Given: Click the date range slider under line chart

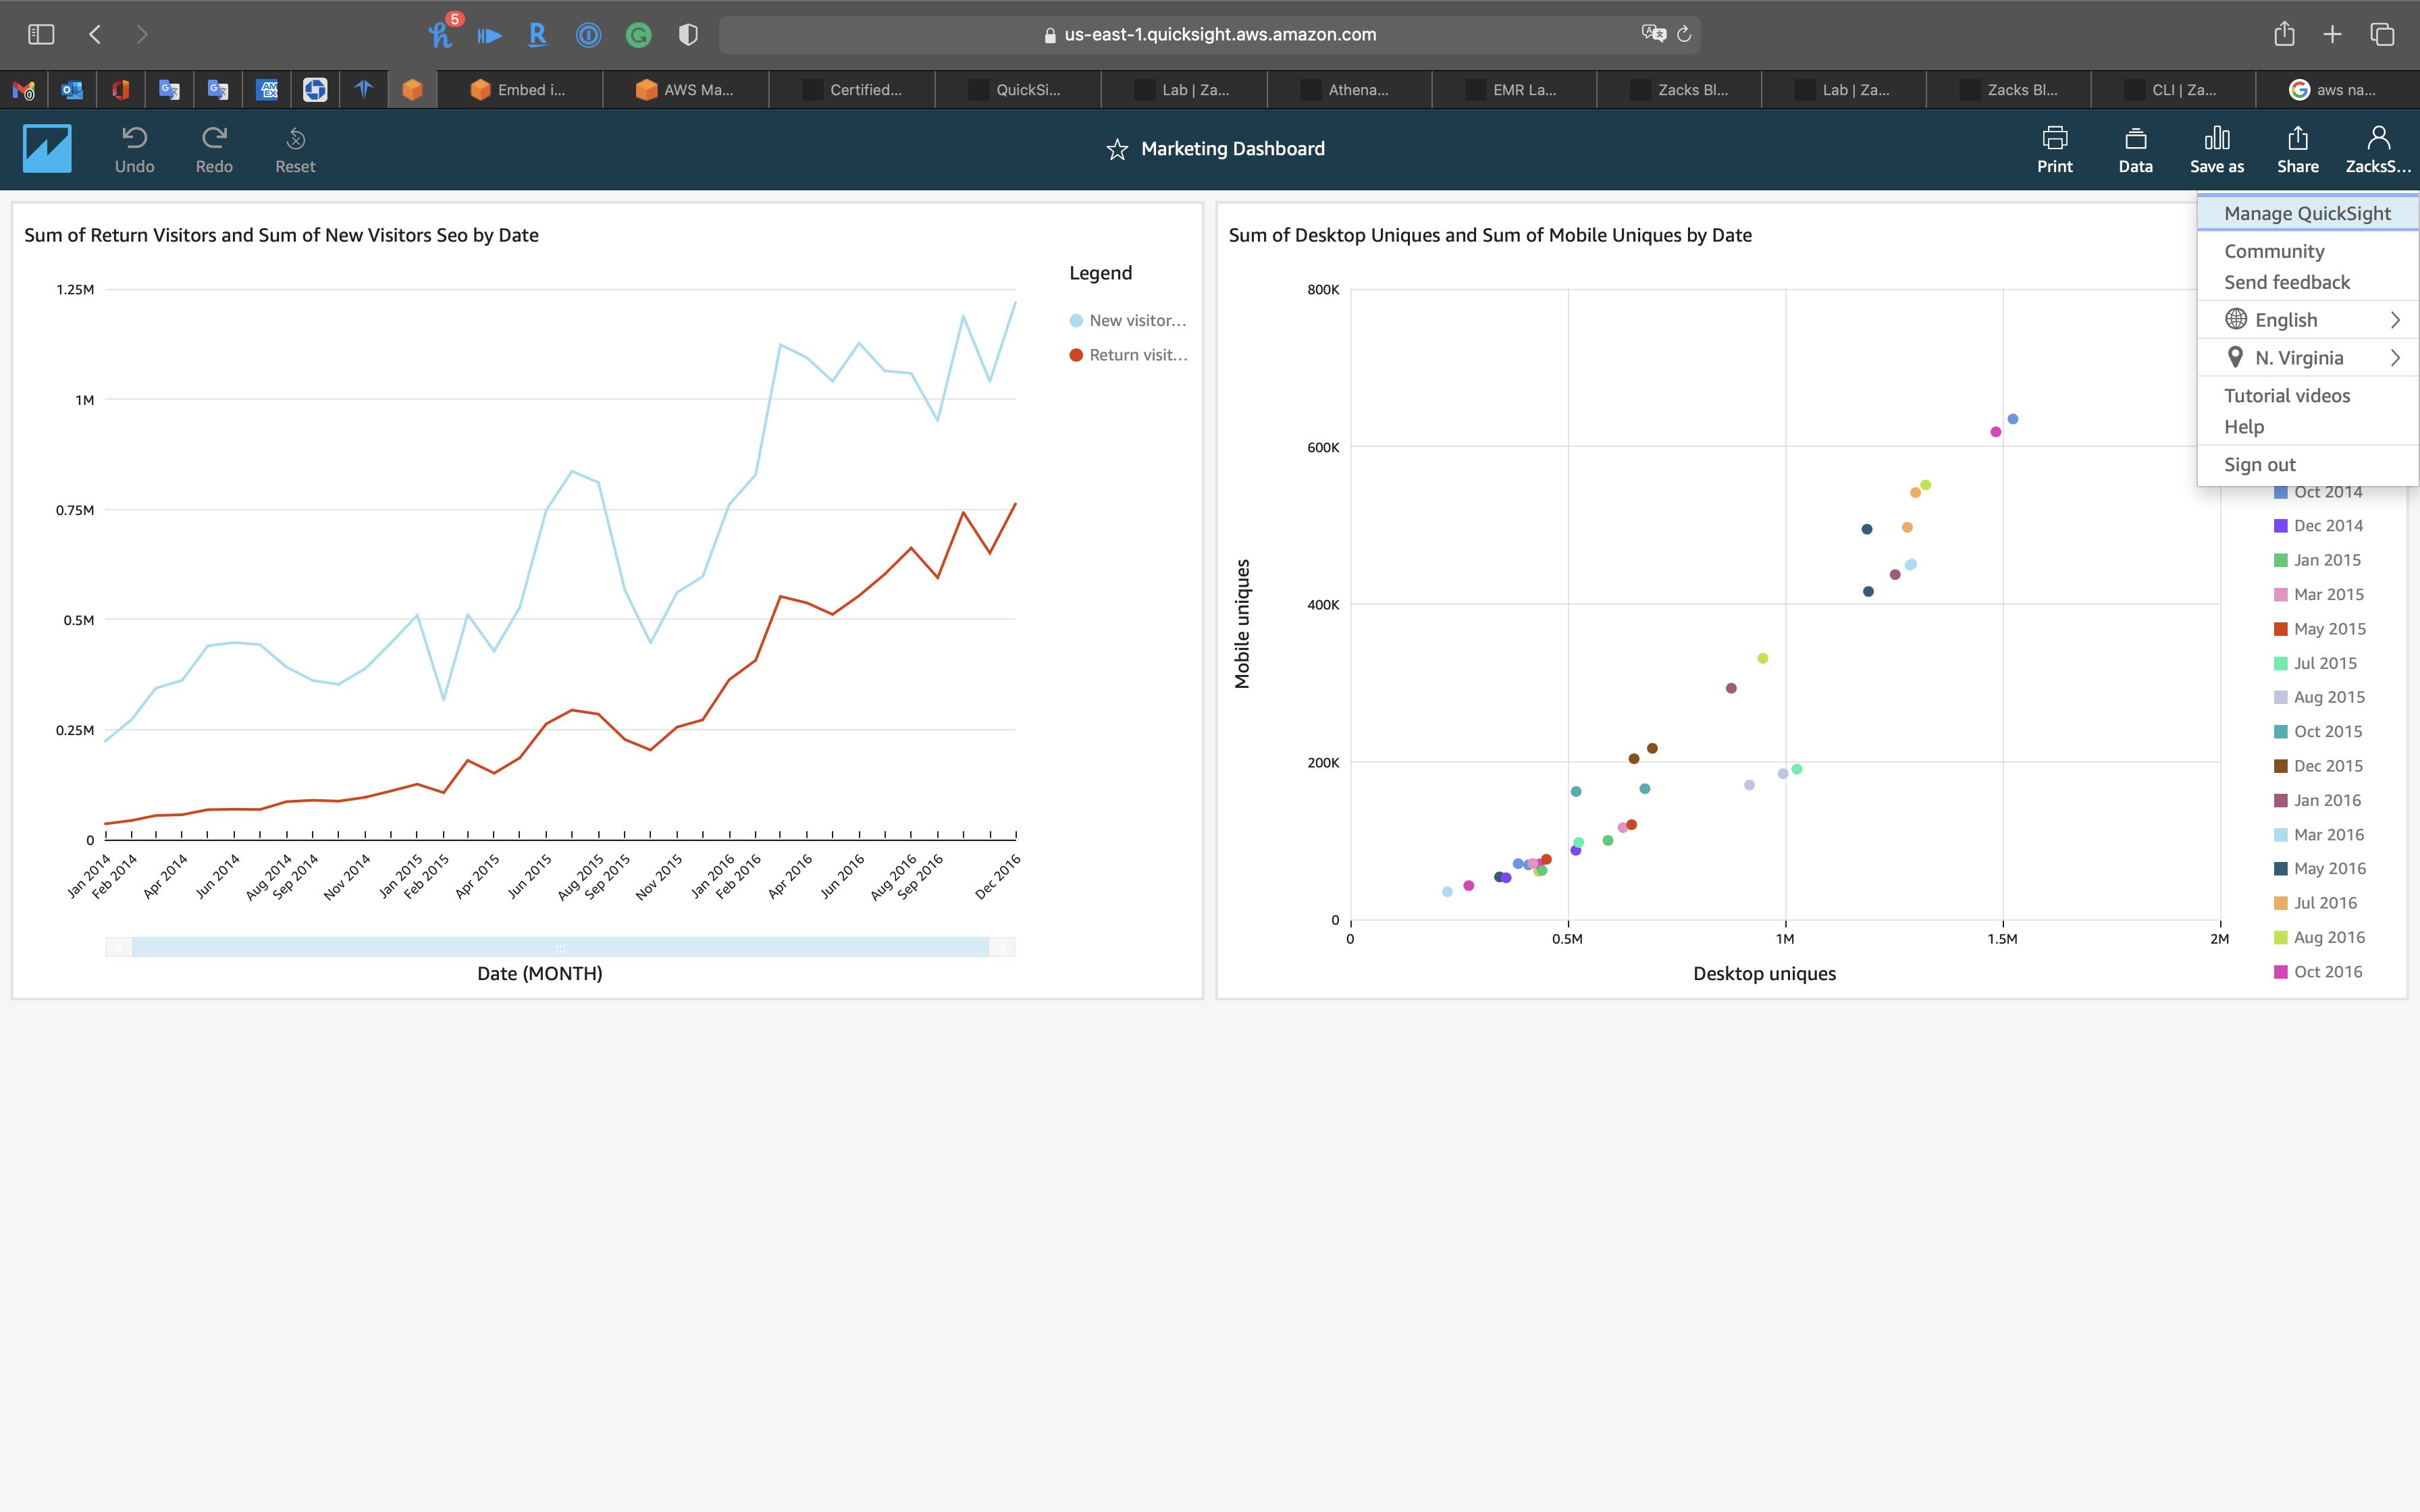Looking at the screenshot, I should click(x=560, y=947).
